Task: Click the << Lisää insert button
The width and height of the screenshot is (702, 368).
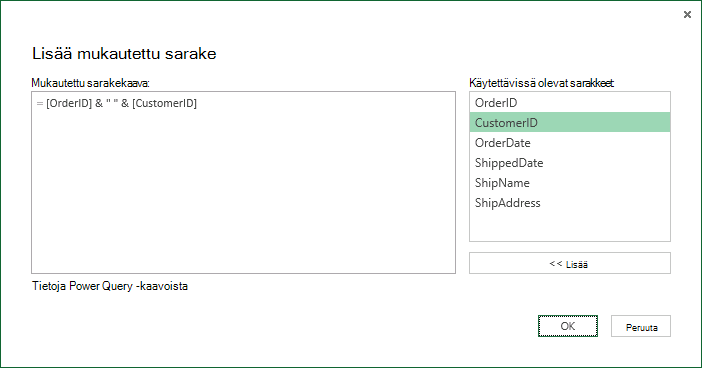Action: 569,263
